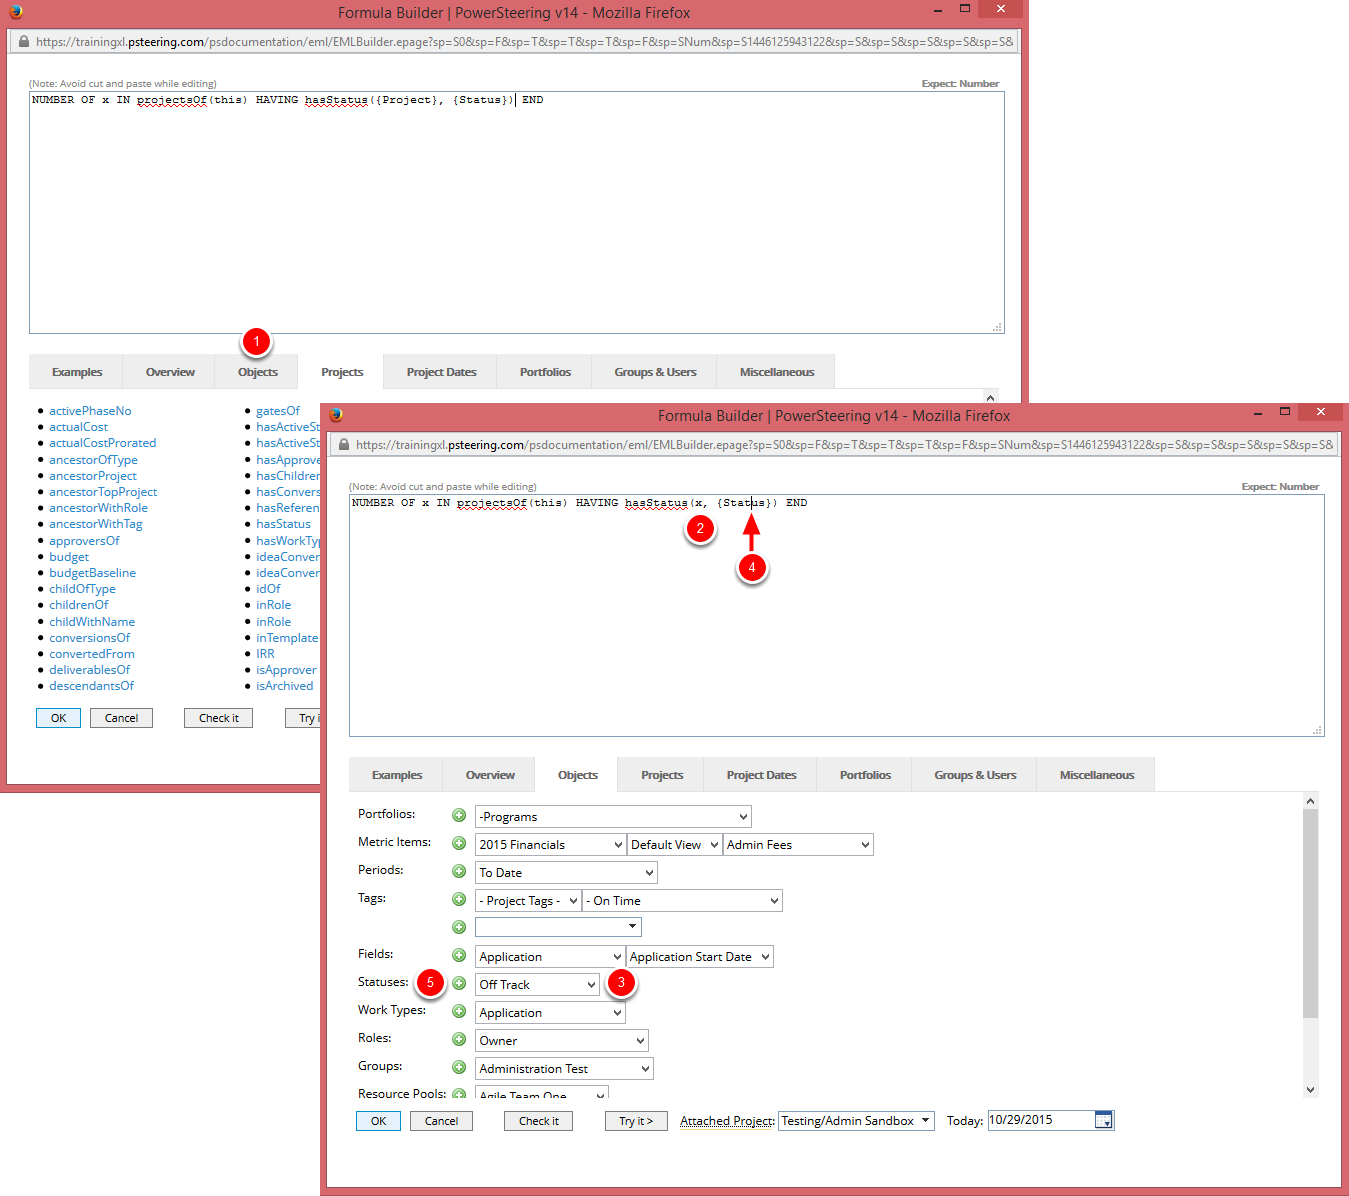The height and width of the screenshot is (1196, 1349).
Task: Click OK button in front window
Action: [x=378, y=1121]
